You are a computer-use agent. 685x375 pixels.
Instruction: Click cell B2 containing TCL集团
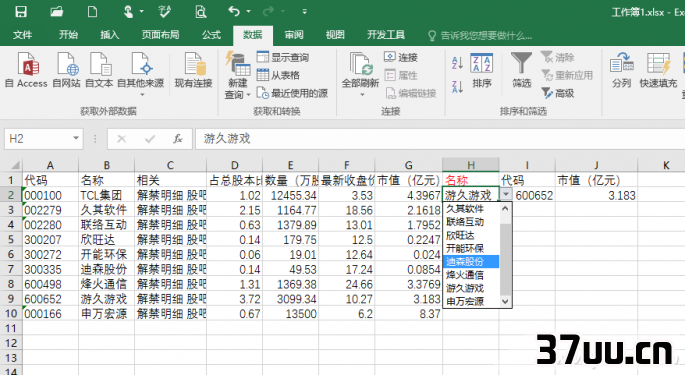(x=106, y=195)
